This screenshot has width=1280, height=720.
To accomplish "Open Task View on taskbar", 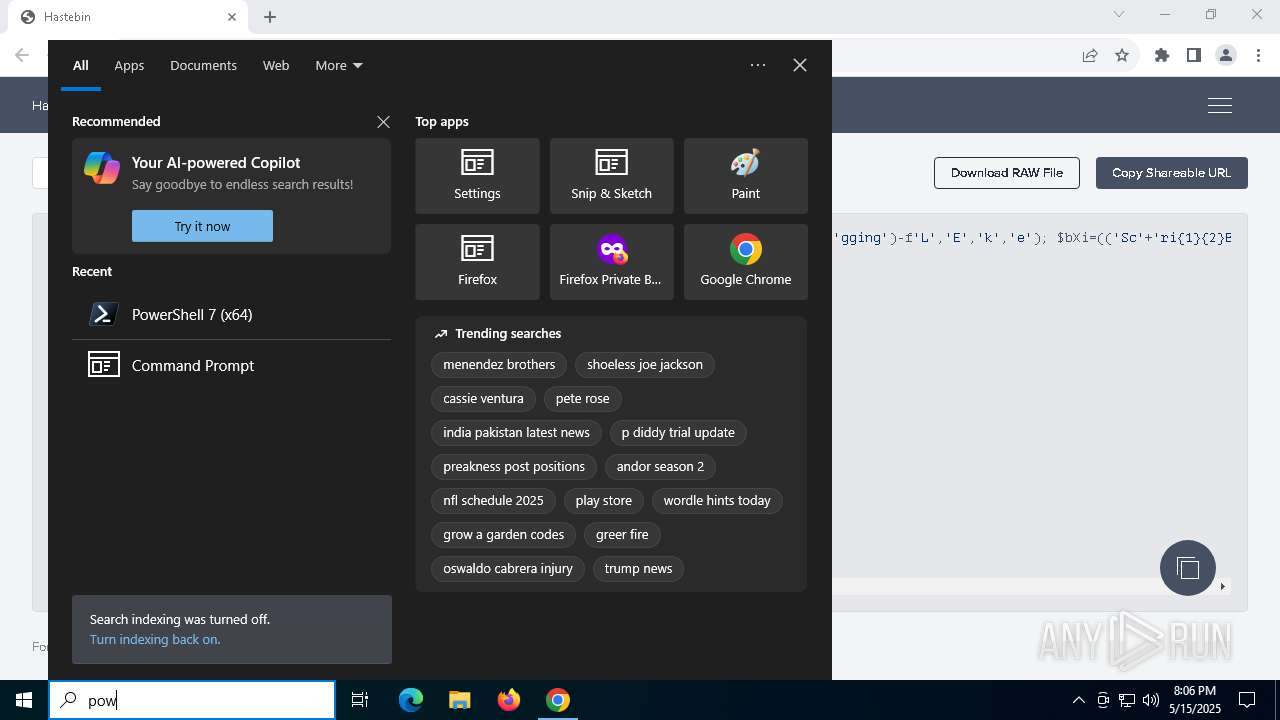I will (360, 700).
